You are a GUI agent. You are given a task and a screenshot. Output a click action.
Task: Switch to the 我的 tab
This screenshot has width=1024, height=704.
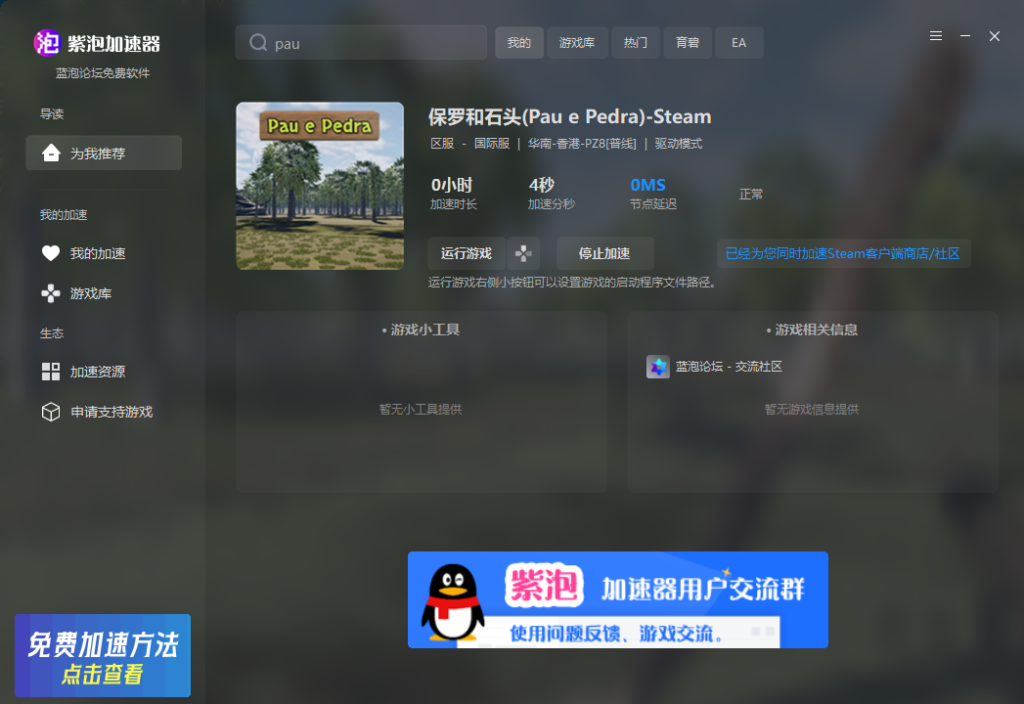[x=519, y=42]
